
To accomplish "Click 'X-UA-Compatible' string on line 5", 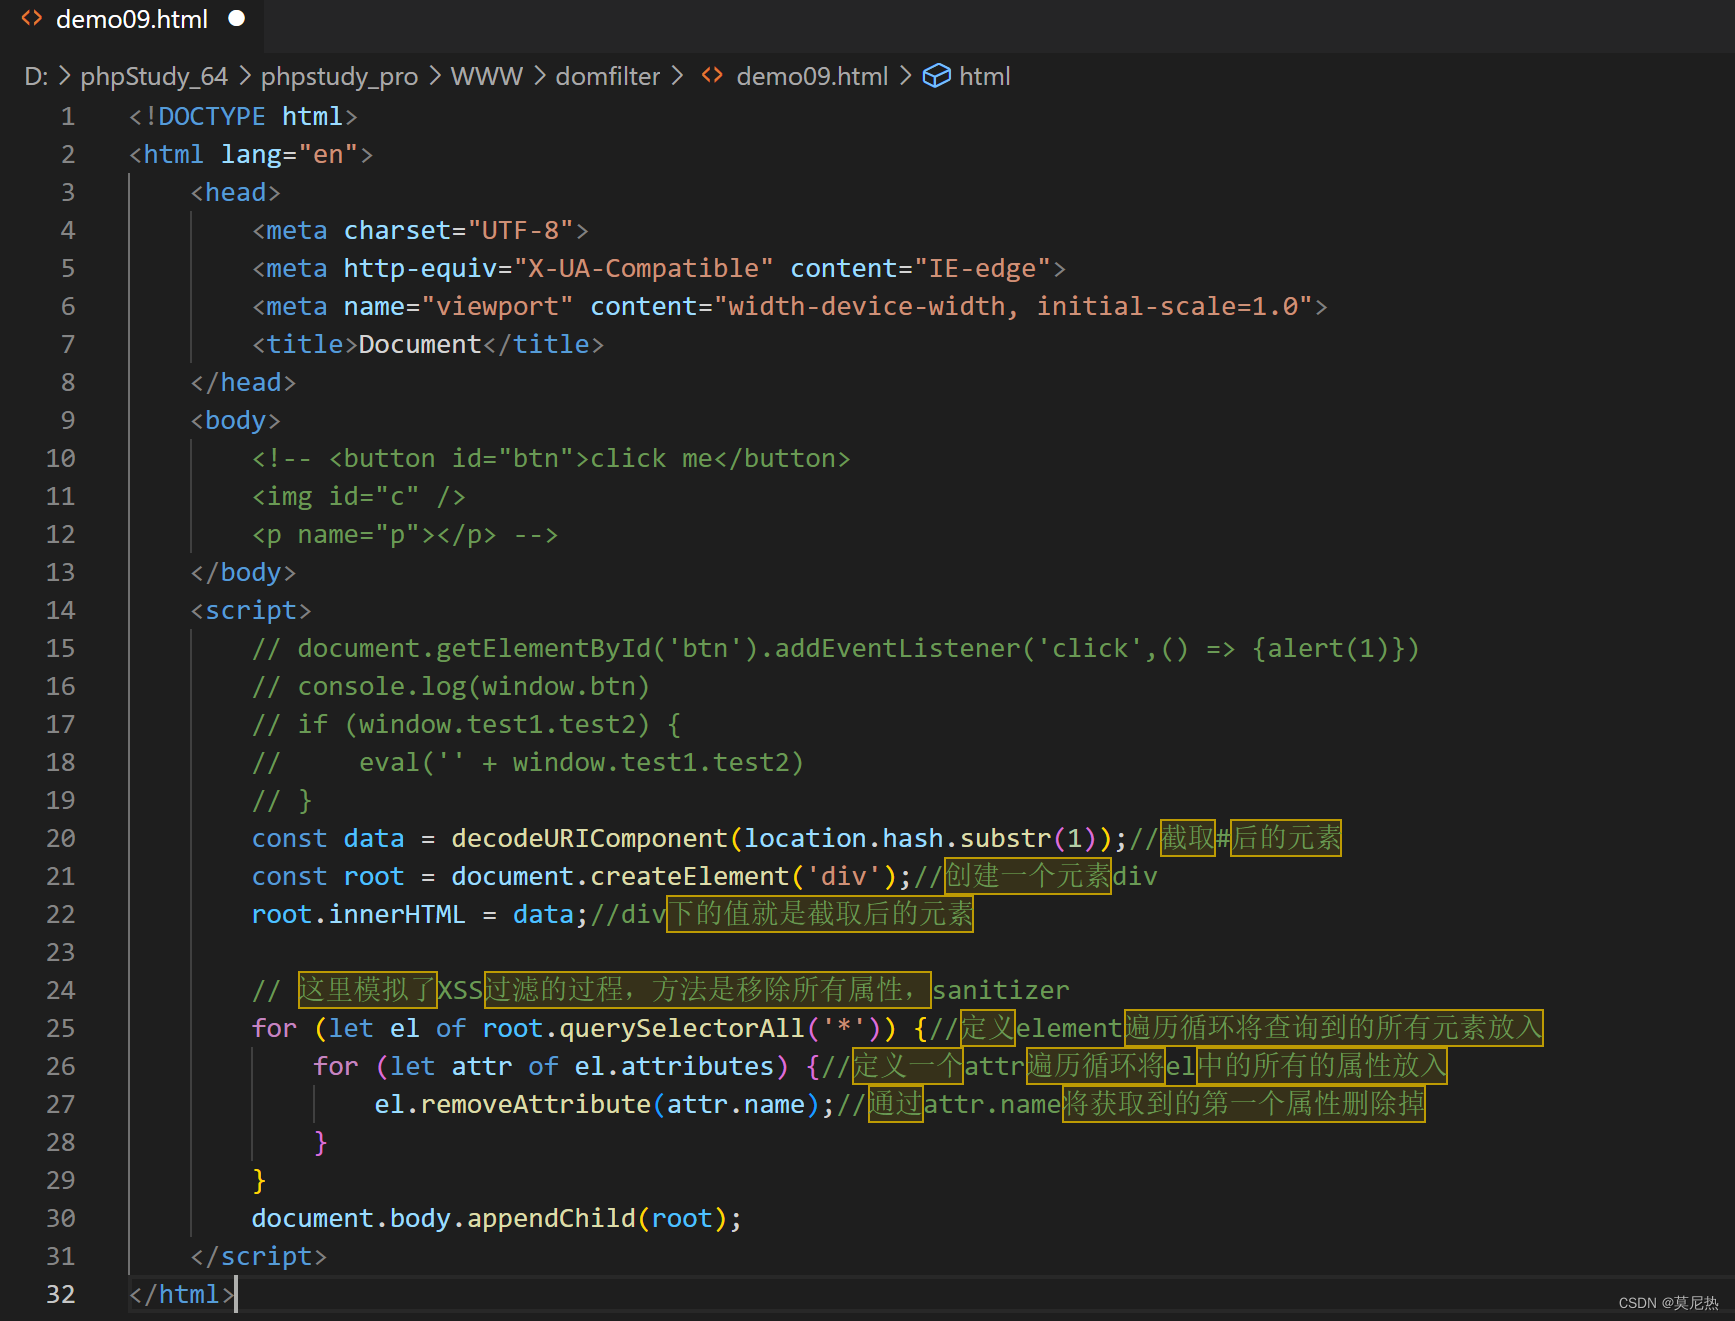I will click(643, 269).
